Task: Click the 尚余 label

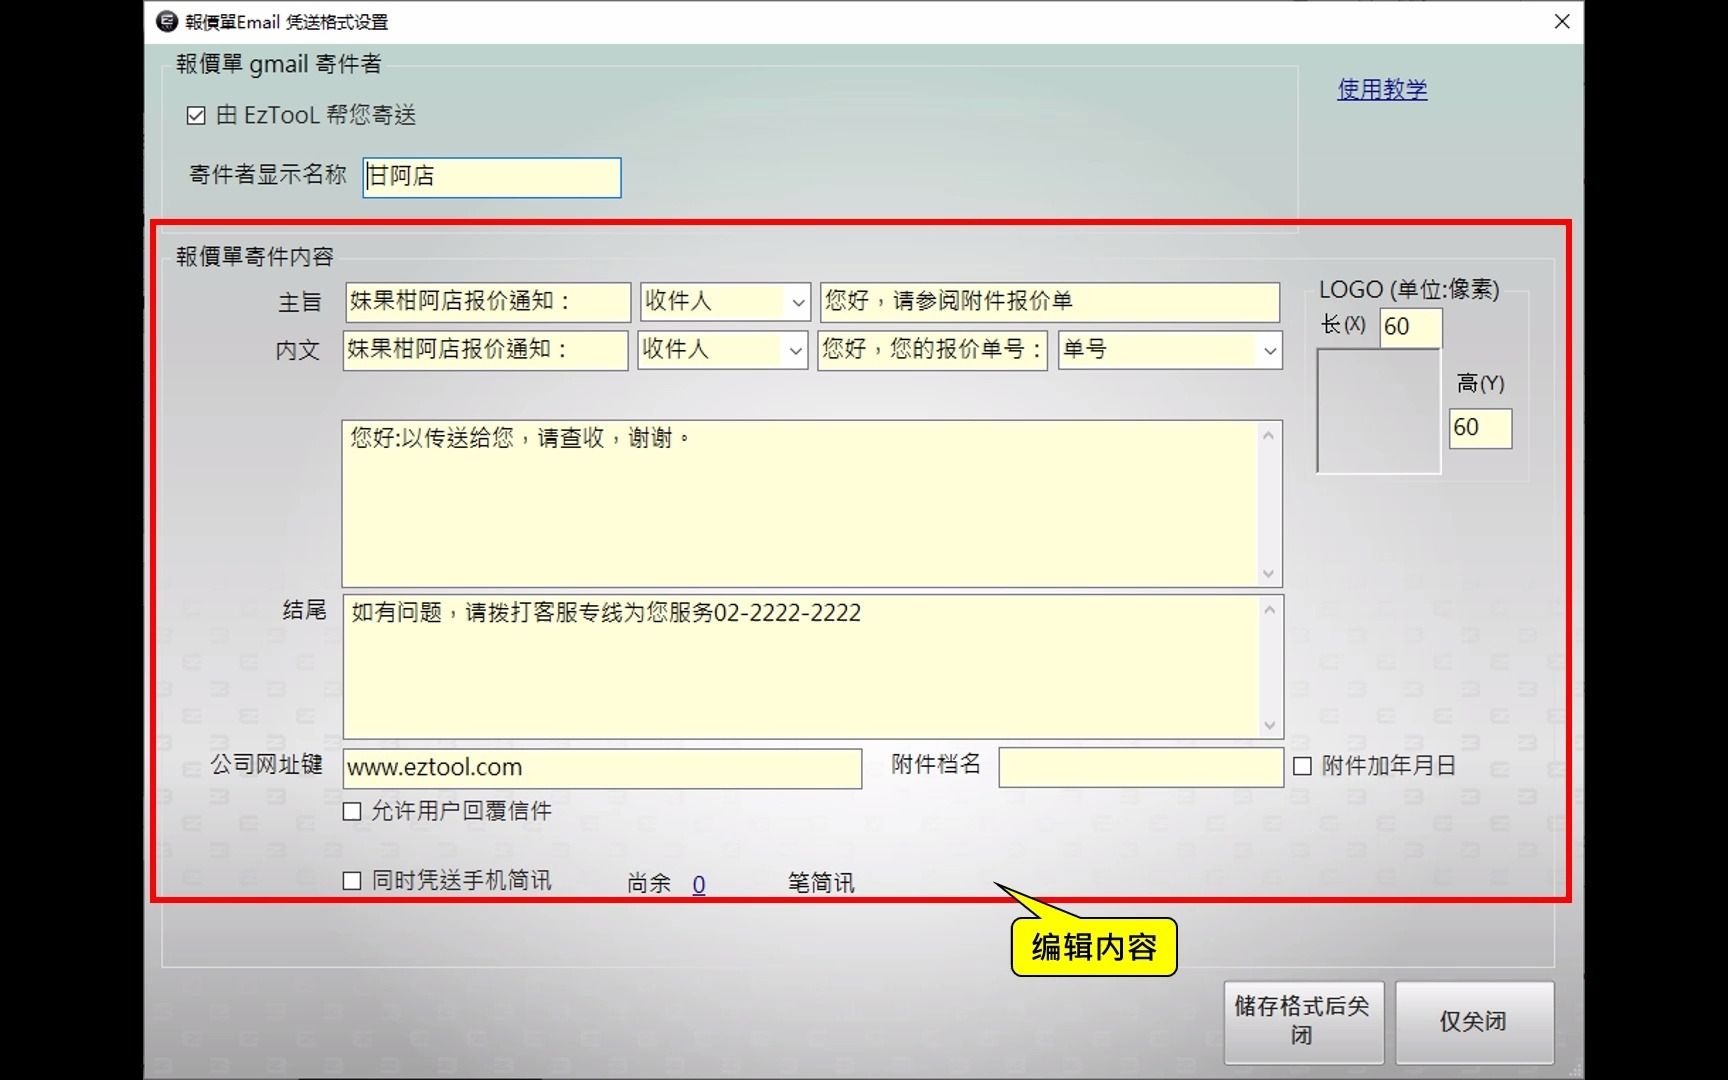Action: (x=649, y=883)
